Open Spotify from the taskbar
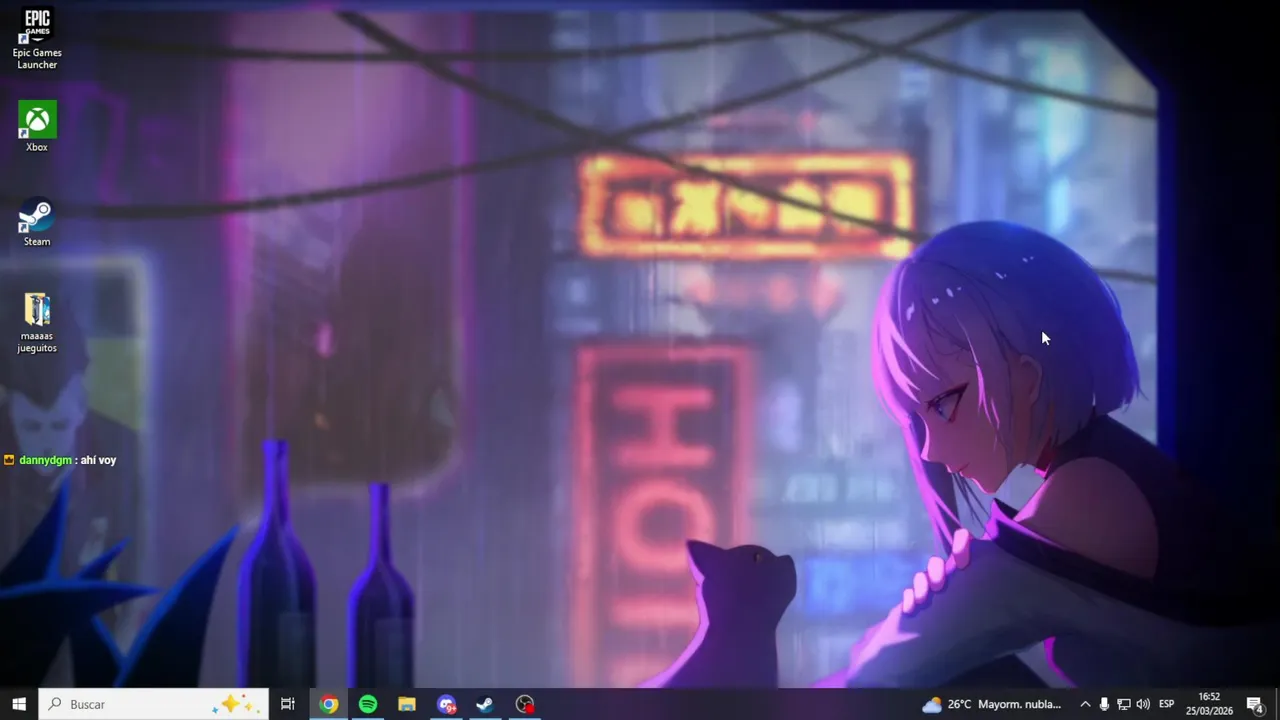1280x720 pixels. [368, 704]
